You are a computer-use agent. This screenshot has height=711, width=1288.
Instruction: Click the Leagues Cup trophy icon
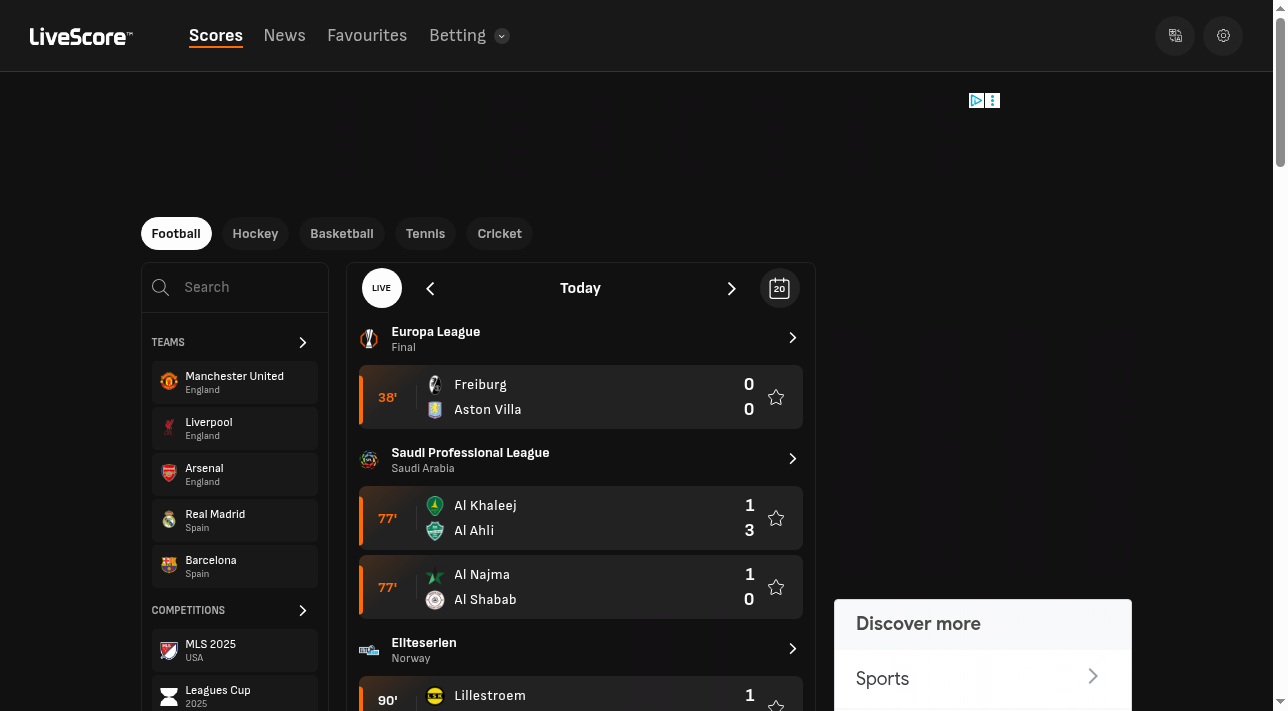click(x=169, y=696)
